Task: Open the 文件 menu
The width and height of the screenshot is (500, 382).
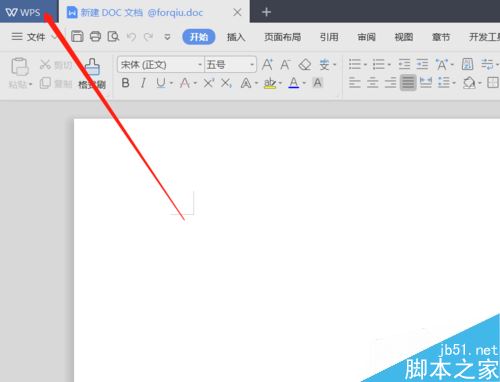Action: point(29,37)
